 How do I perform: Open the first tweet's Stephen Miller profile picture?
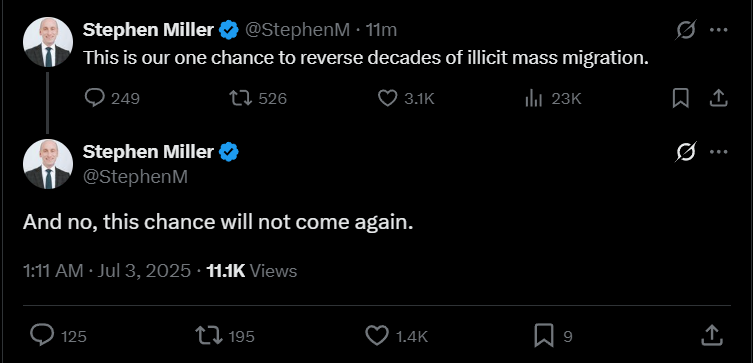point(48,42)
